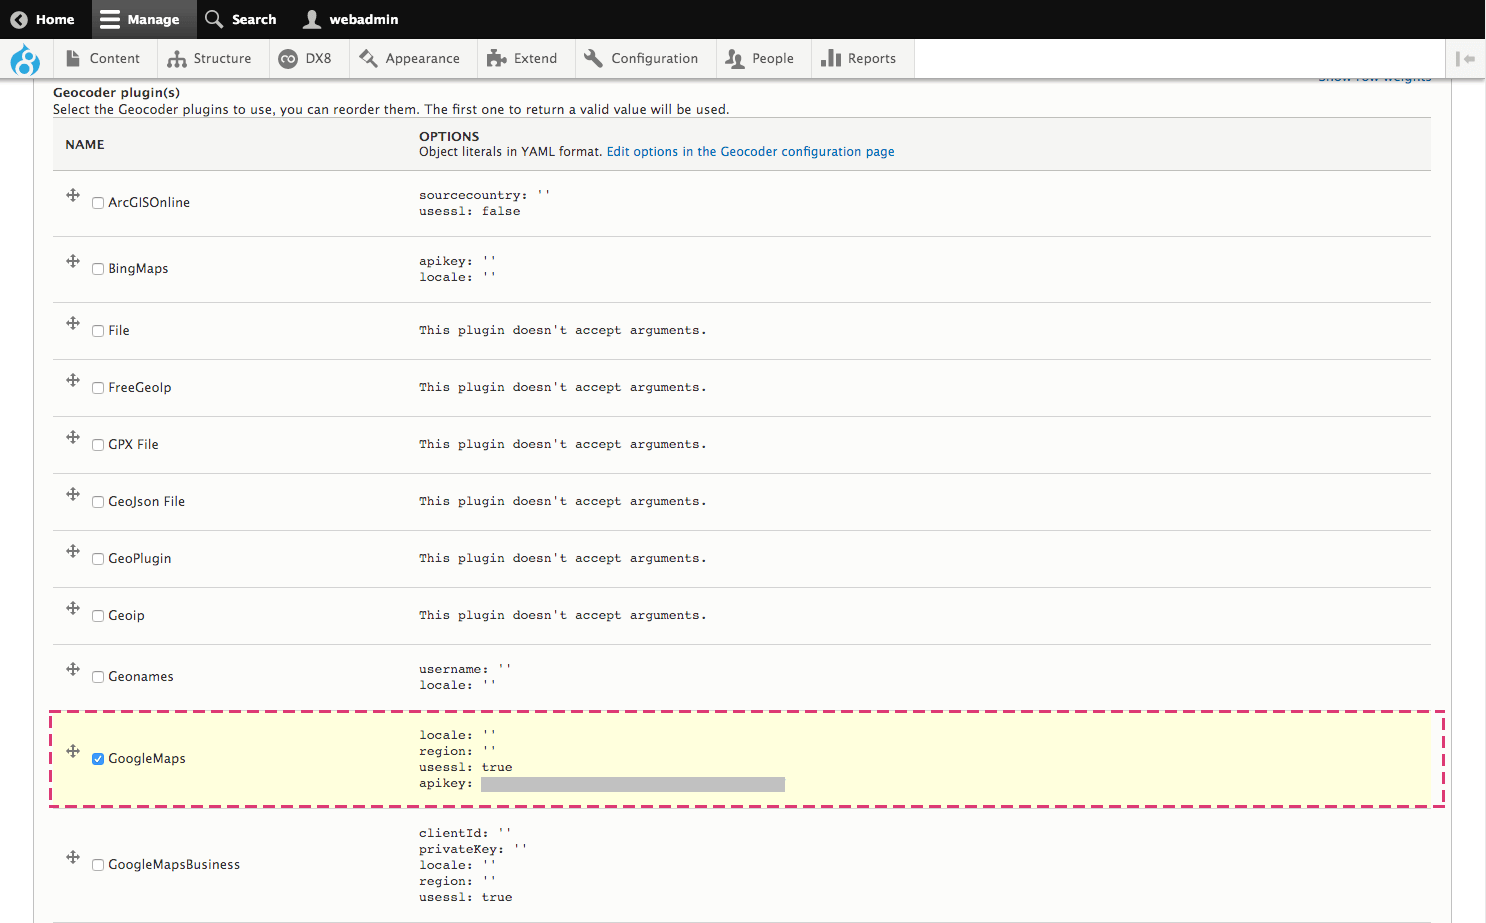This screenshot has width=1486, height=923.
Task: Enable the Geoip plugin checkbox
Action: point(98,616)
